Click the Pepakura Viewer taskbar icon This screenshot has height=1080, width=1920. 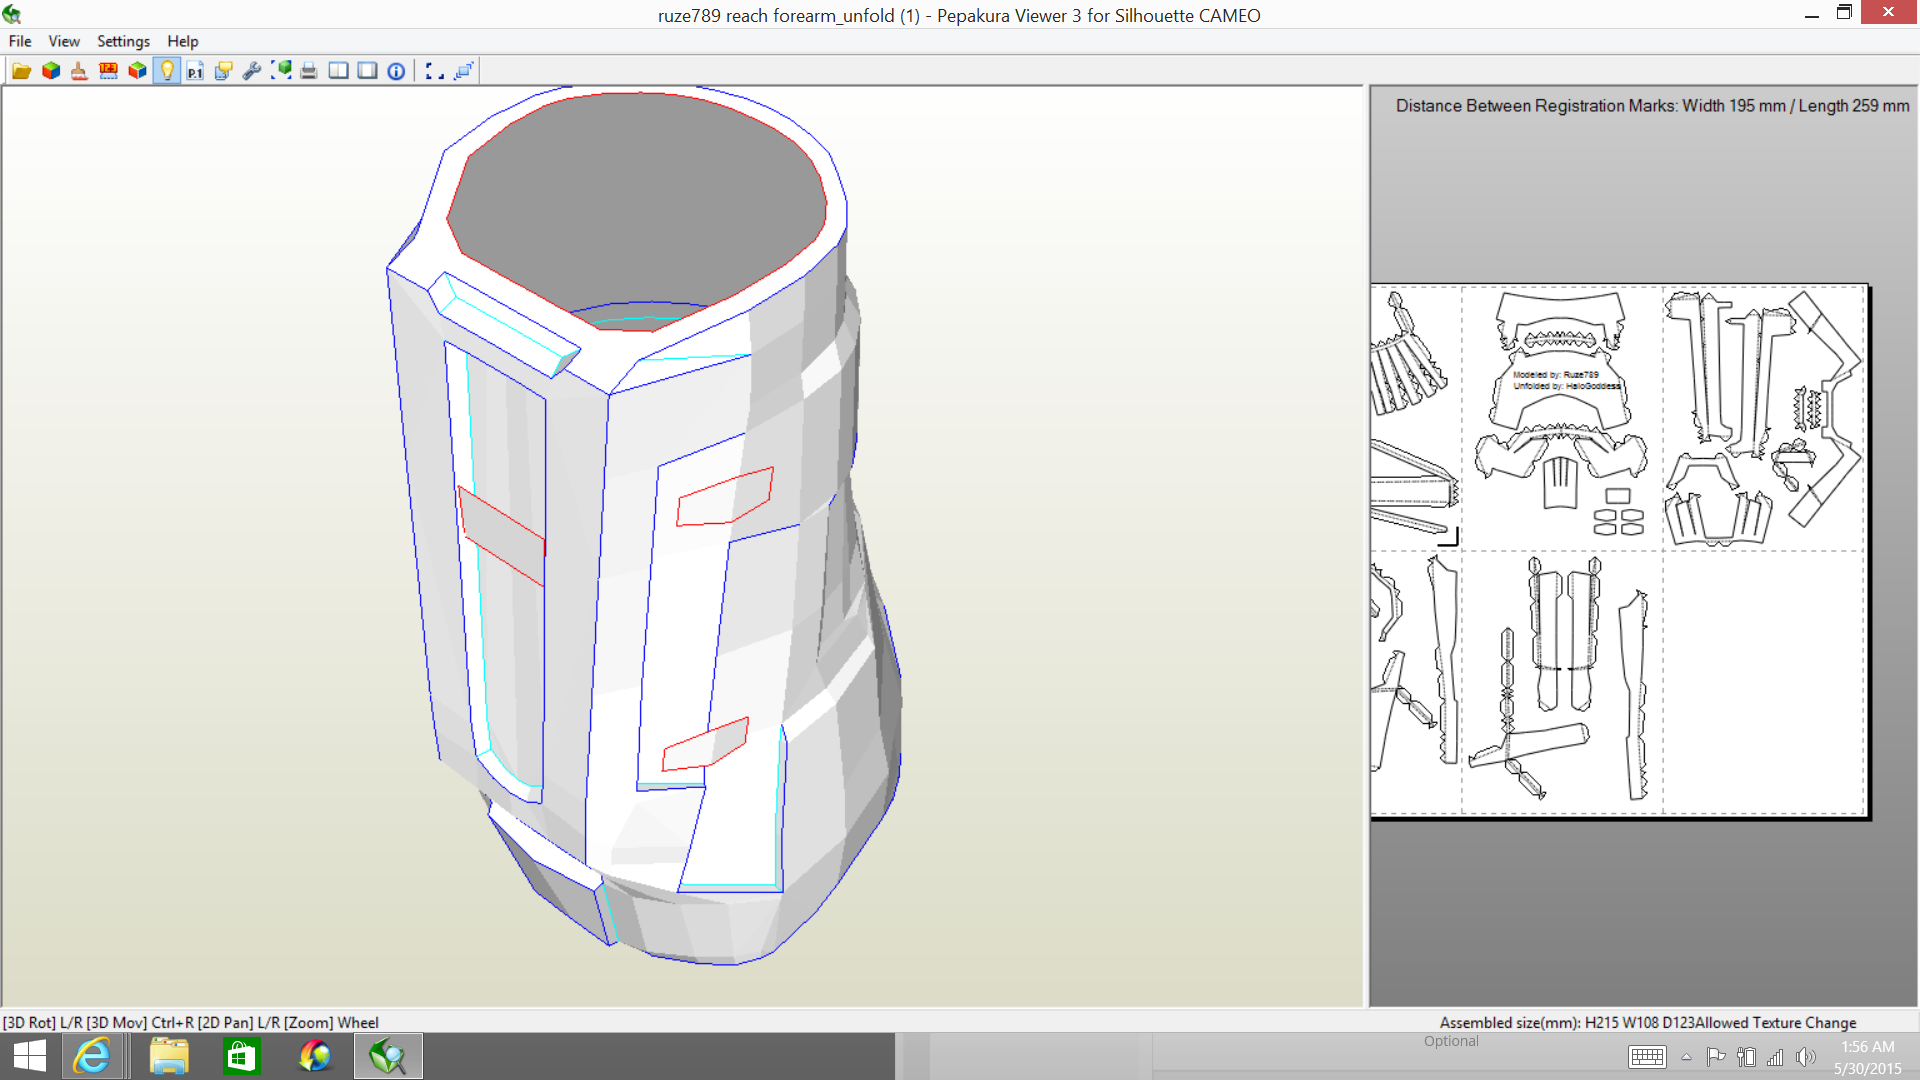[388, 1056]
